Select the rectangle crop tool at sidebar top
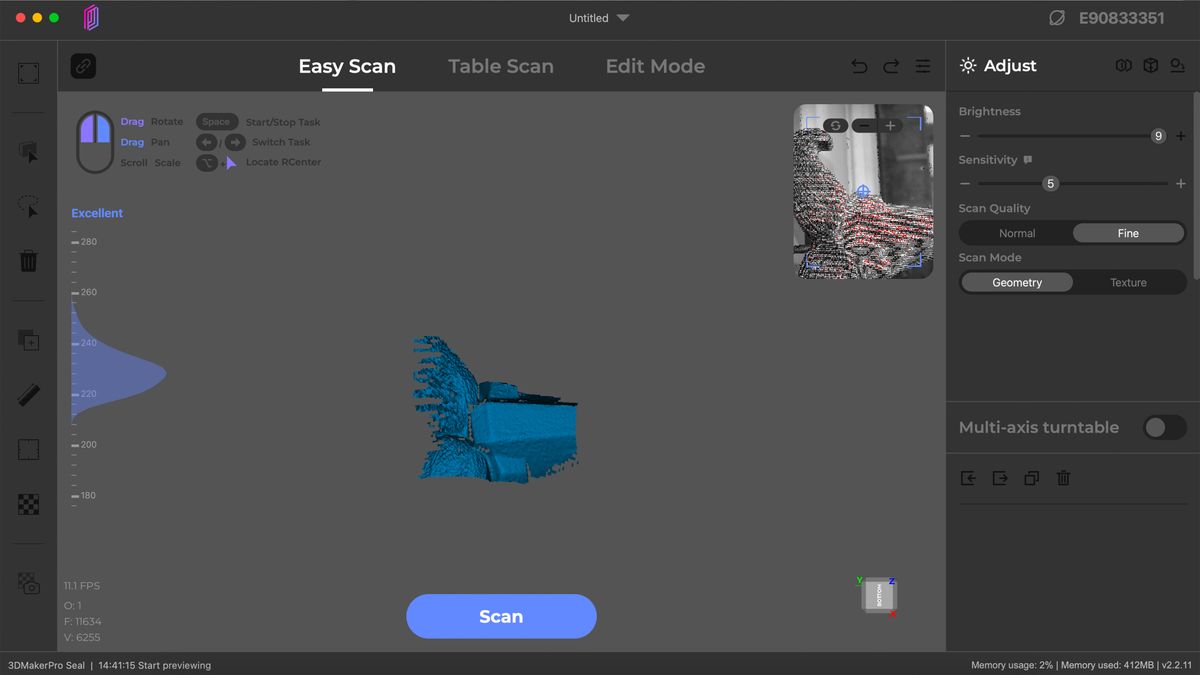This screenshot has width=1200, height=675. click(28, 72)
